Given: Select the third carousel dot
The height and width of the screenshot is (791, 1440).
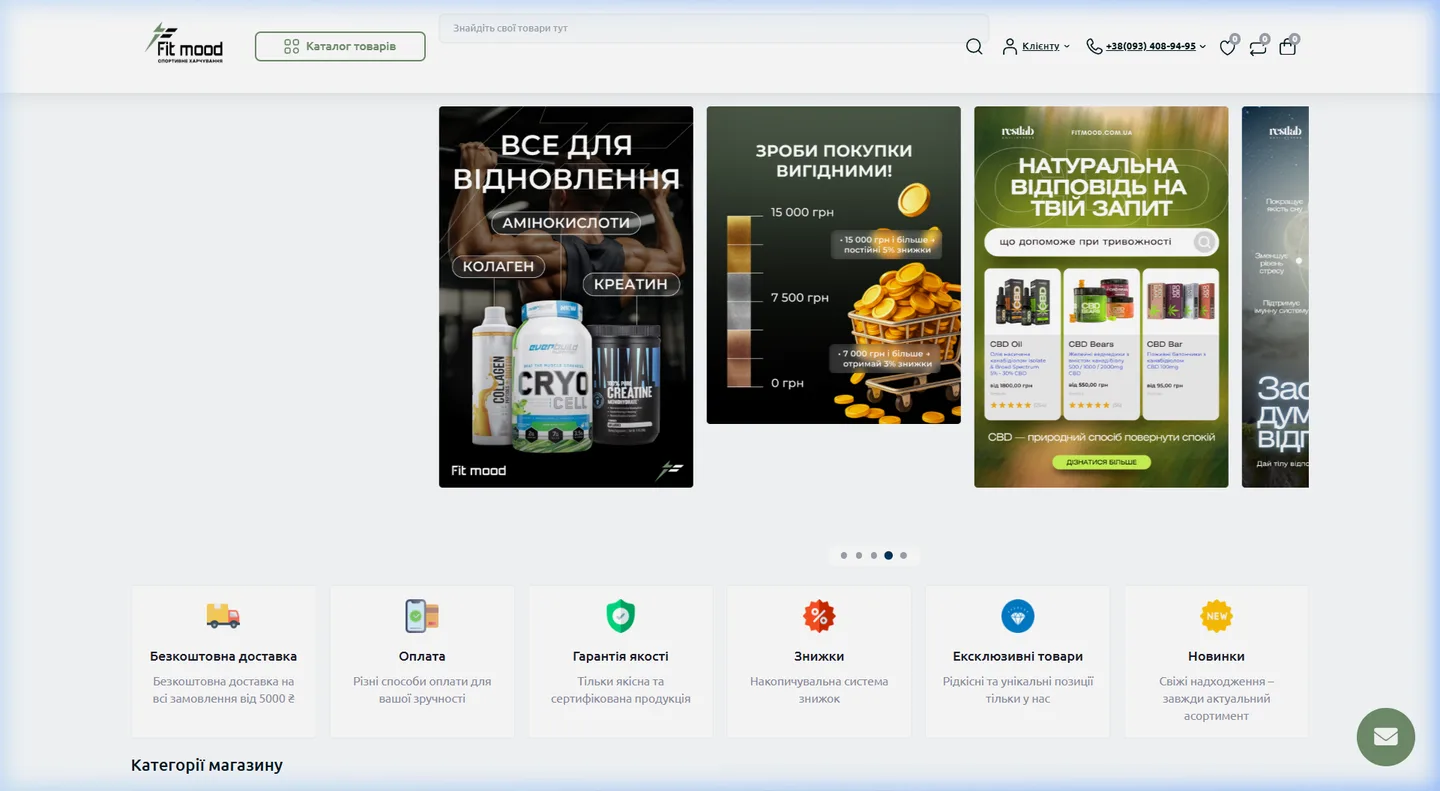Looking at the screenshot, I should point(874,555).
